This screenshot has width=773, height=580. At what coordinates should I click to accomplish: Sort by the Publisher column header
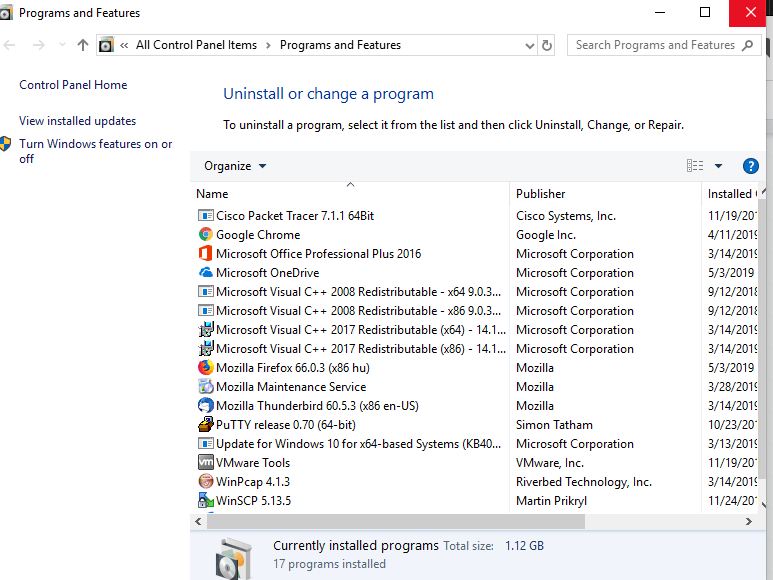tap(605, 194)
